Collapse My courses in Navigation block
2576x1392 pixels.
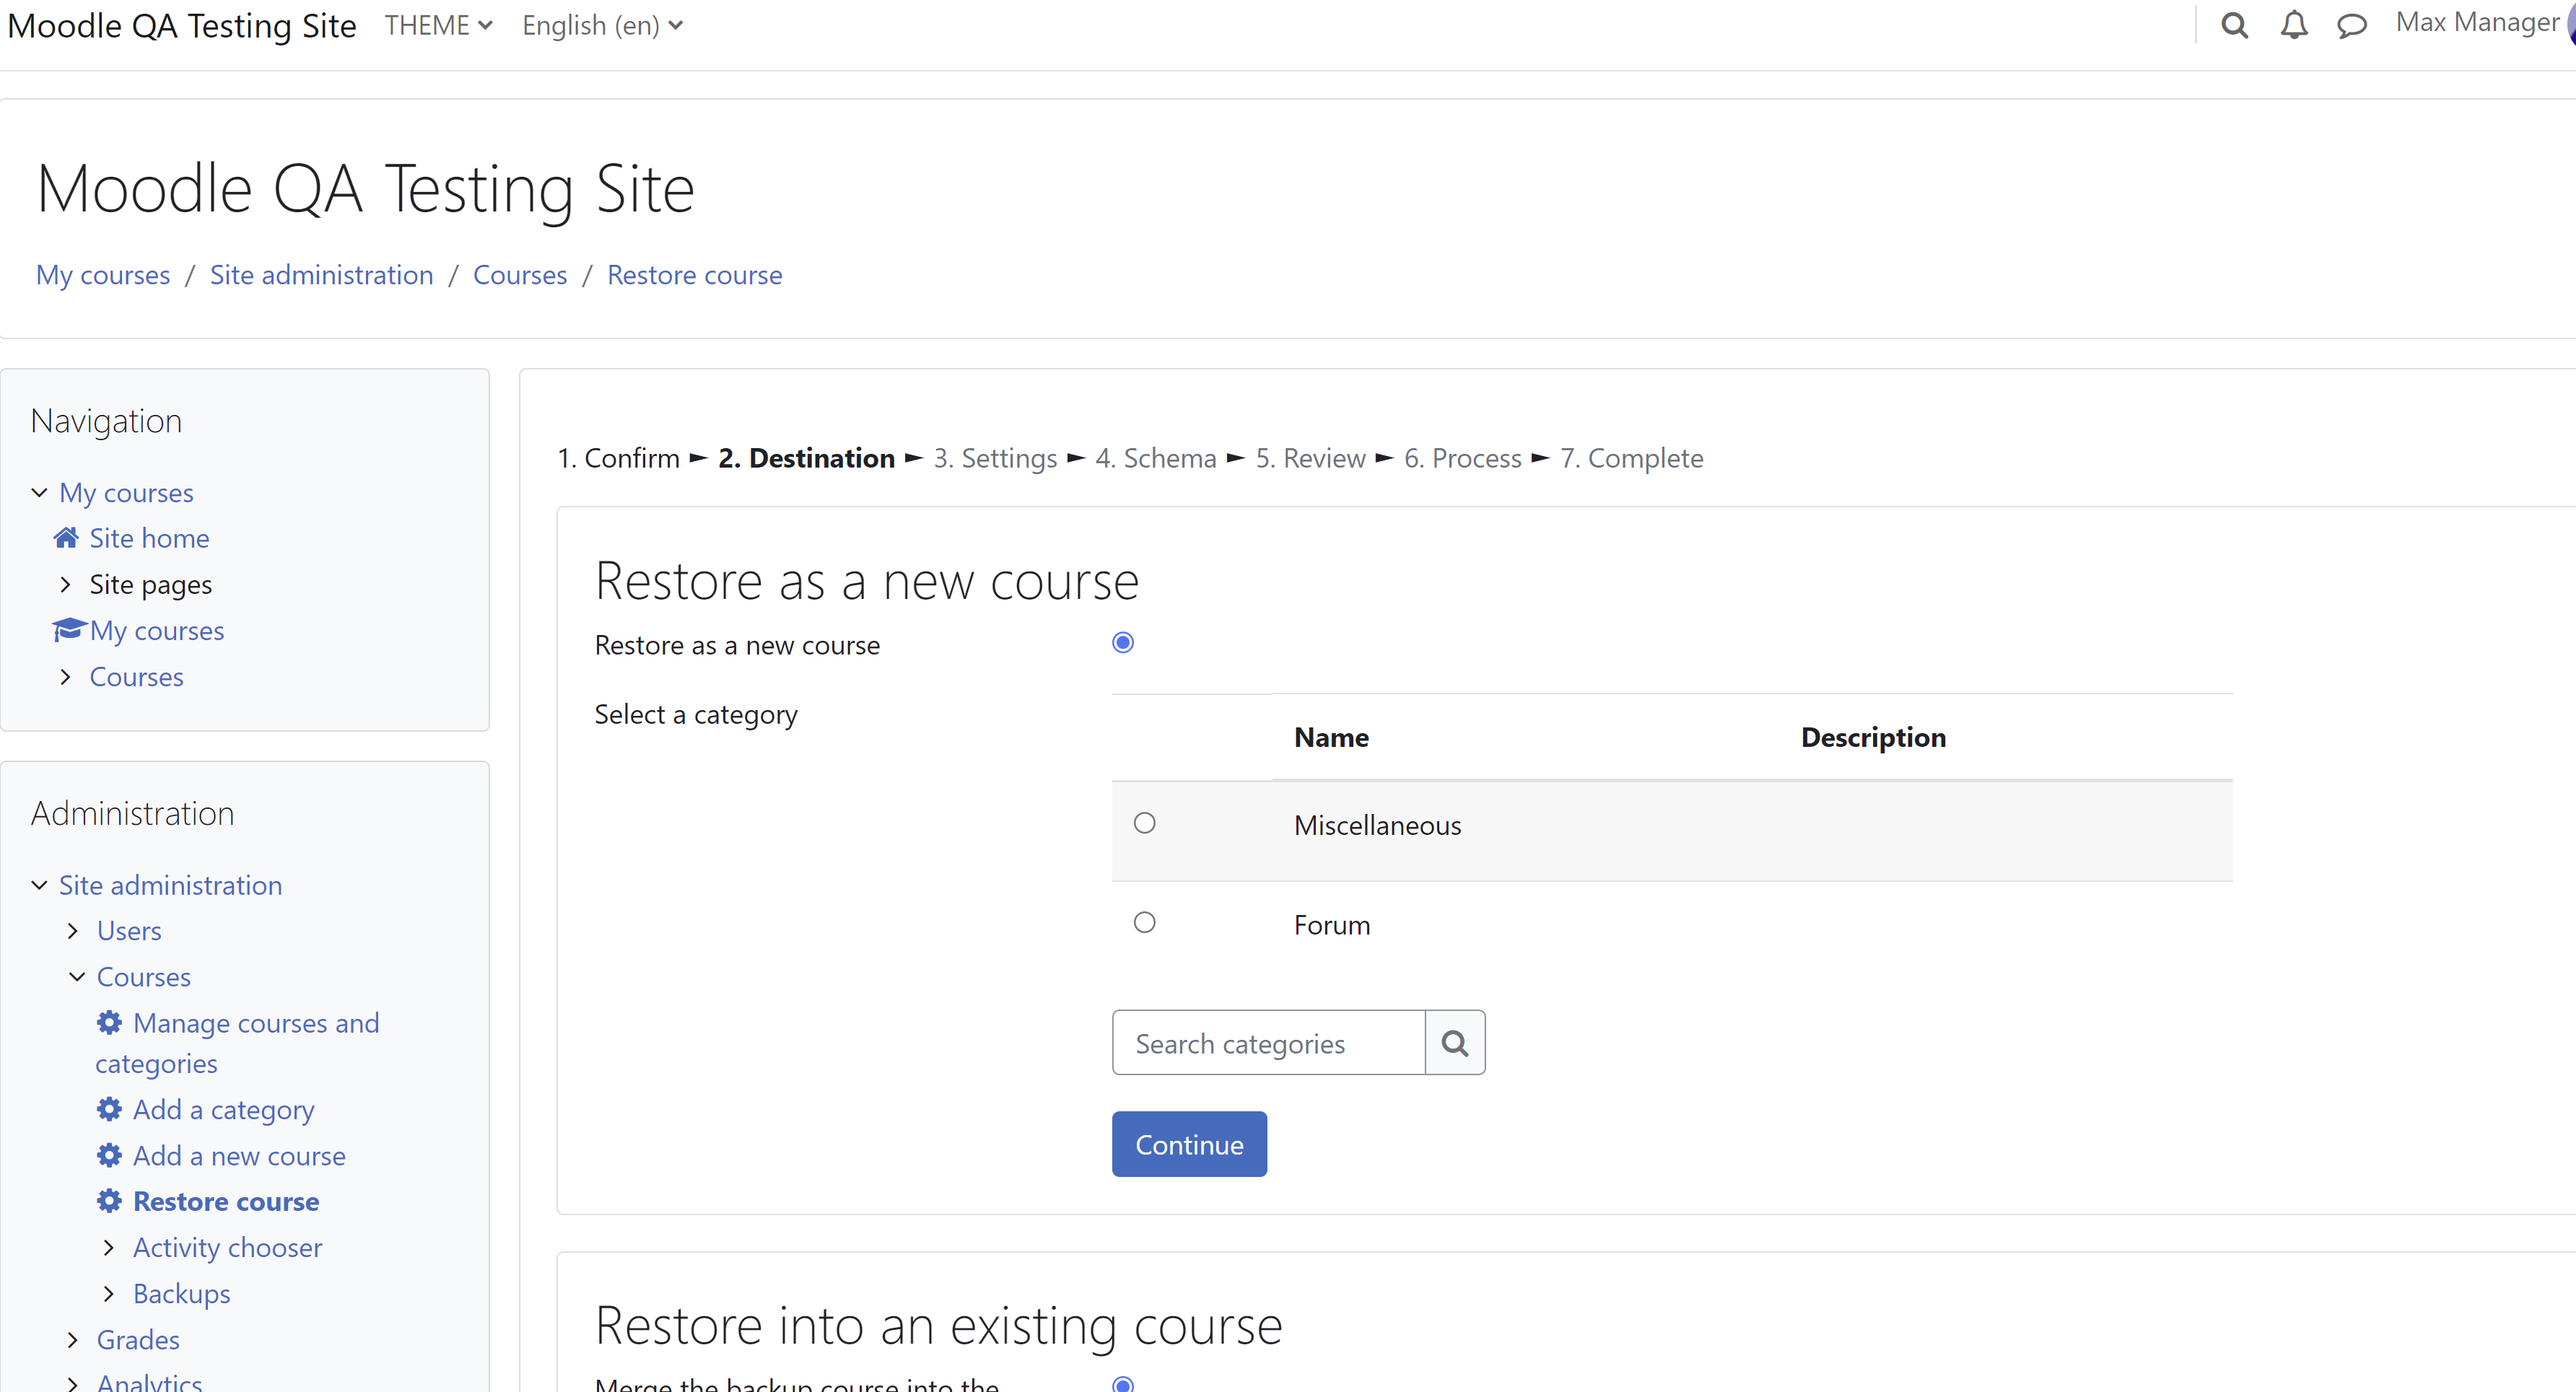pos(39,492)
